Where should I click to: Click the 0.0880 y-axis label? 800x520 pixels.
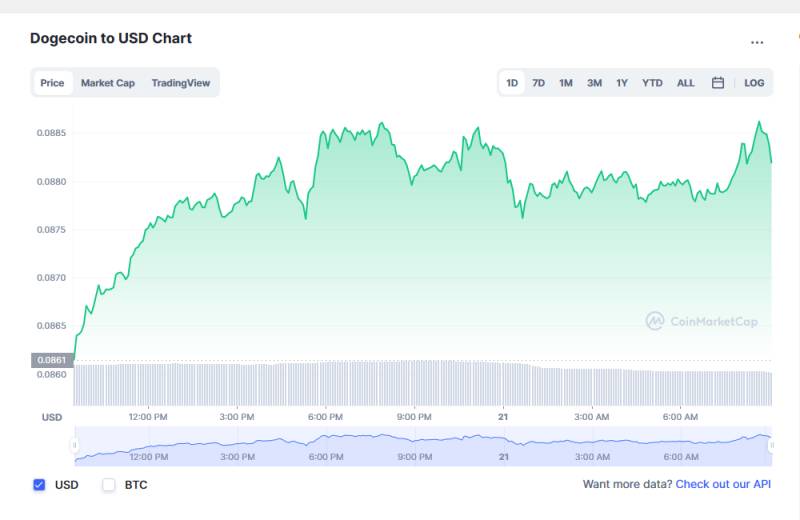52,182
